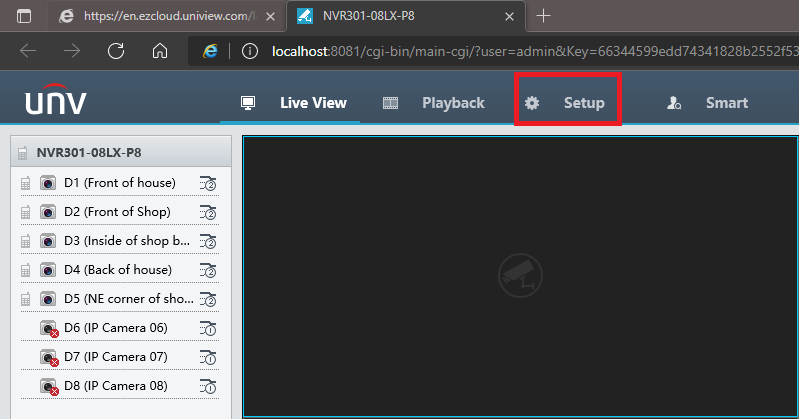Open the browser tab actions menu
This screenshot has height=419, width=799.
click(24, 16)
